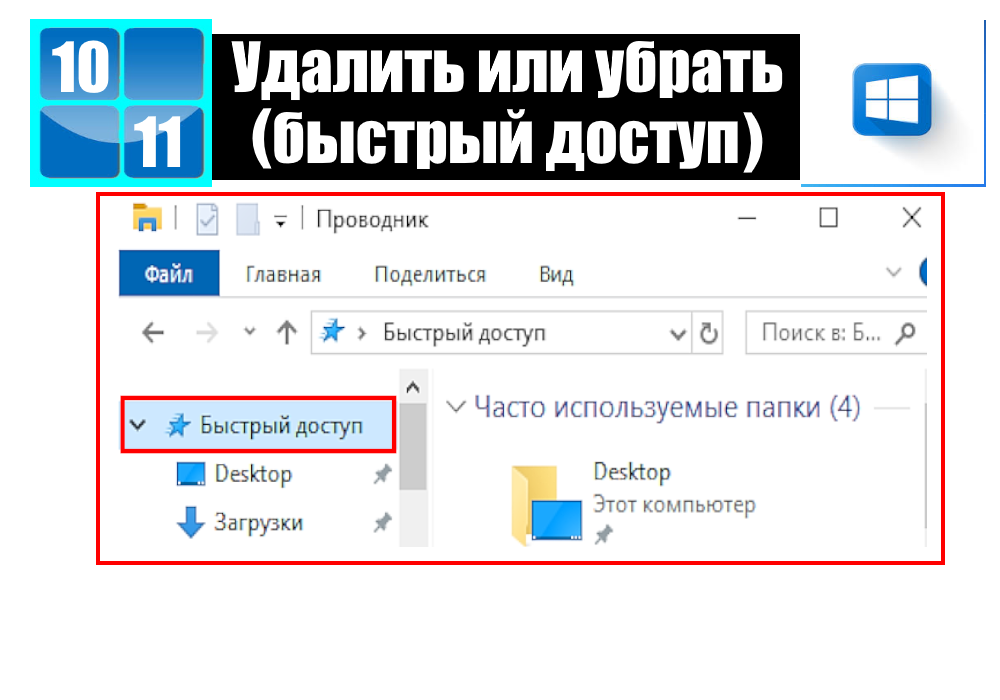Refresh the current folder view
The image size is (1000, 700).
coord(709,333)
